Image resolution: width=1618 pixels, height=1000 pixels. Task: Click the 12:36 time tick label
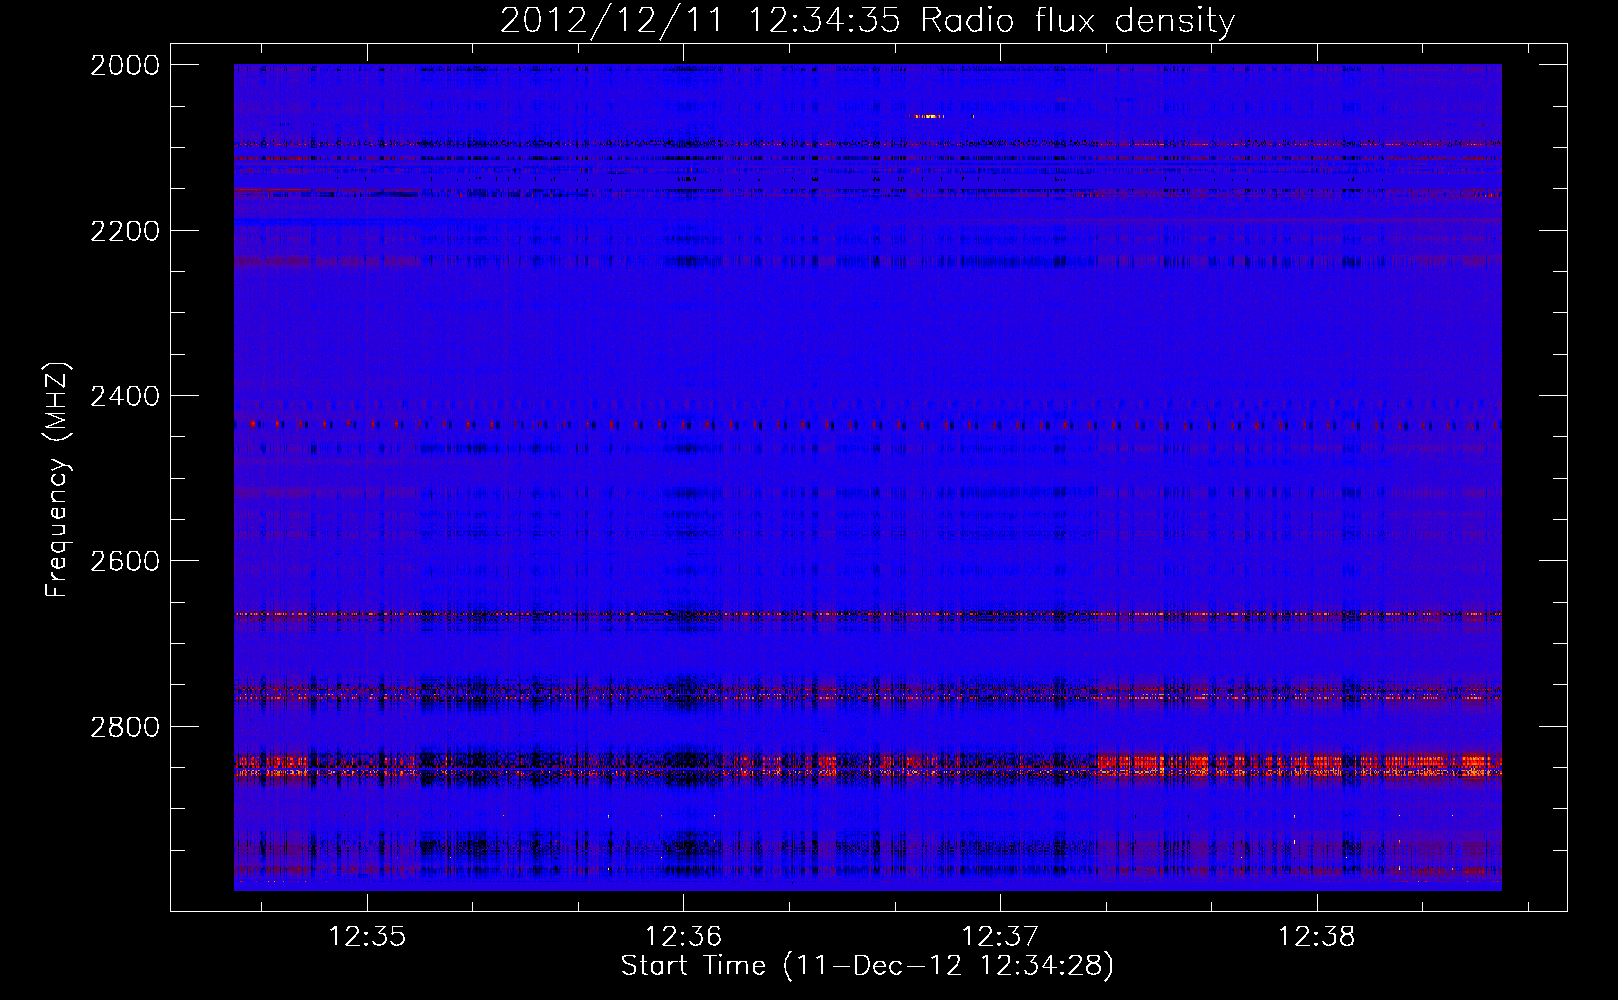[x=684, y=937]
